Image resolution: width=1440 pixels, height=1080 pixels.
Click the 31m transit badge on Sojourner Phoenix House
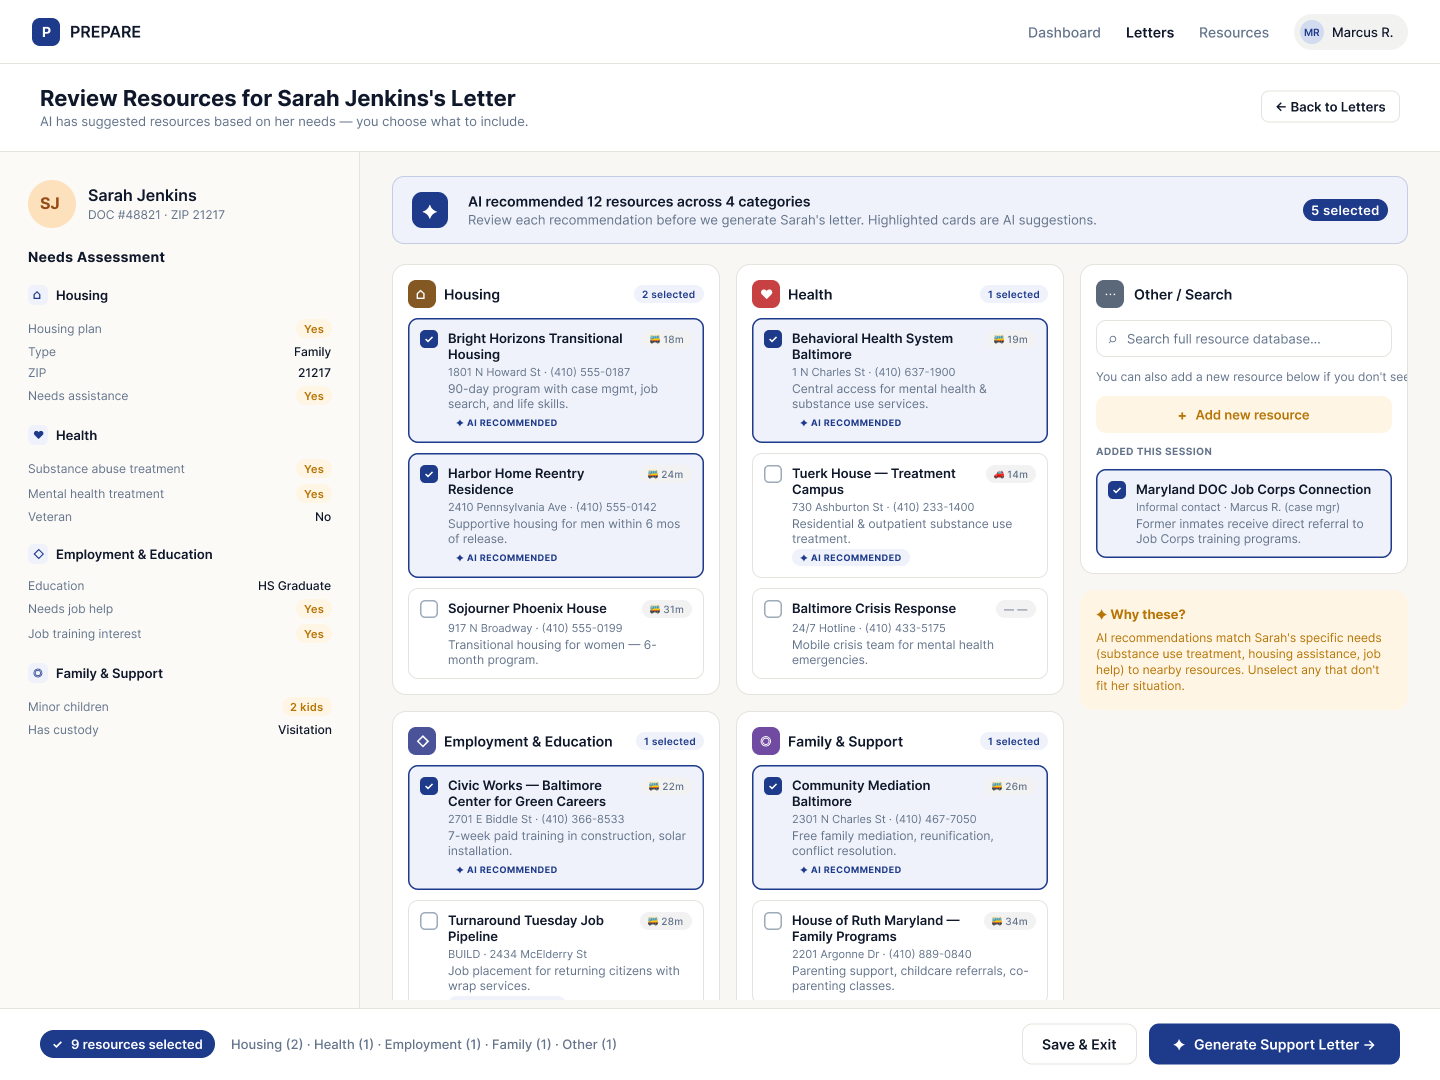pyautogui.click(x=667, y=609)
